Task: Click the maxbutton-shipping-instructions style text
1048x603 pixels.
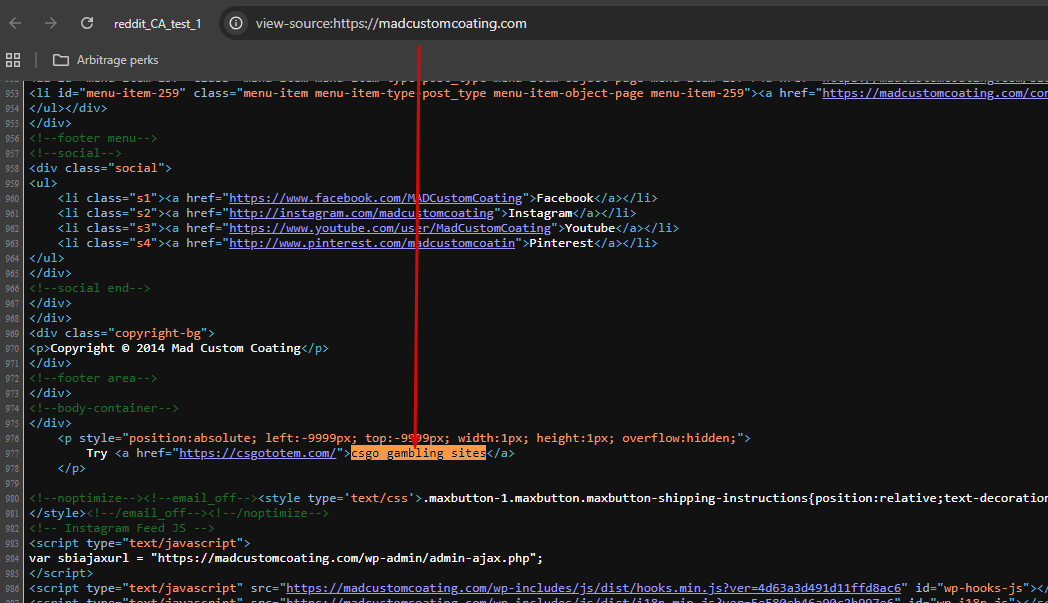Action: tap(735, 498)
